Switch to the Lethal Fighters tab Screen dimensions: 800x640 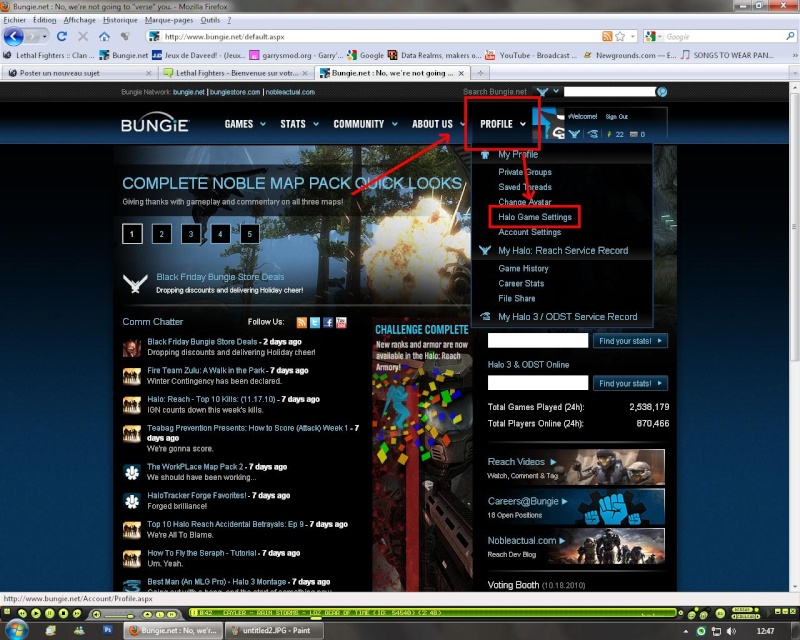pyautogui.click(x=235, y=73)
